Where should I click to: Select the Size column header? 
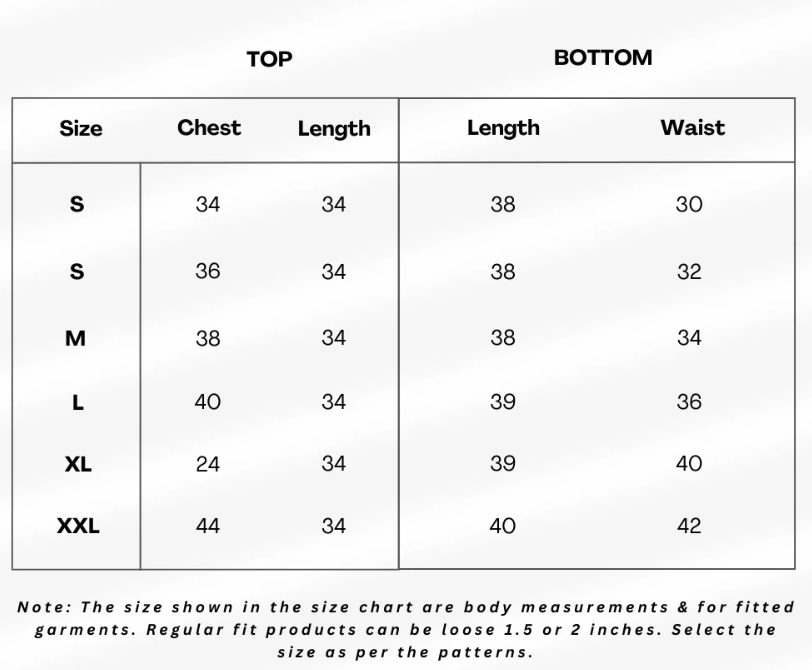coord(81,128)
